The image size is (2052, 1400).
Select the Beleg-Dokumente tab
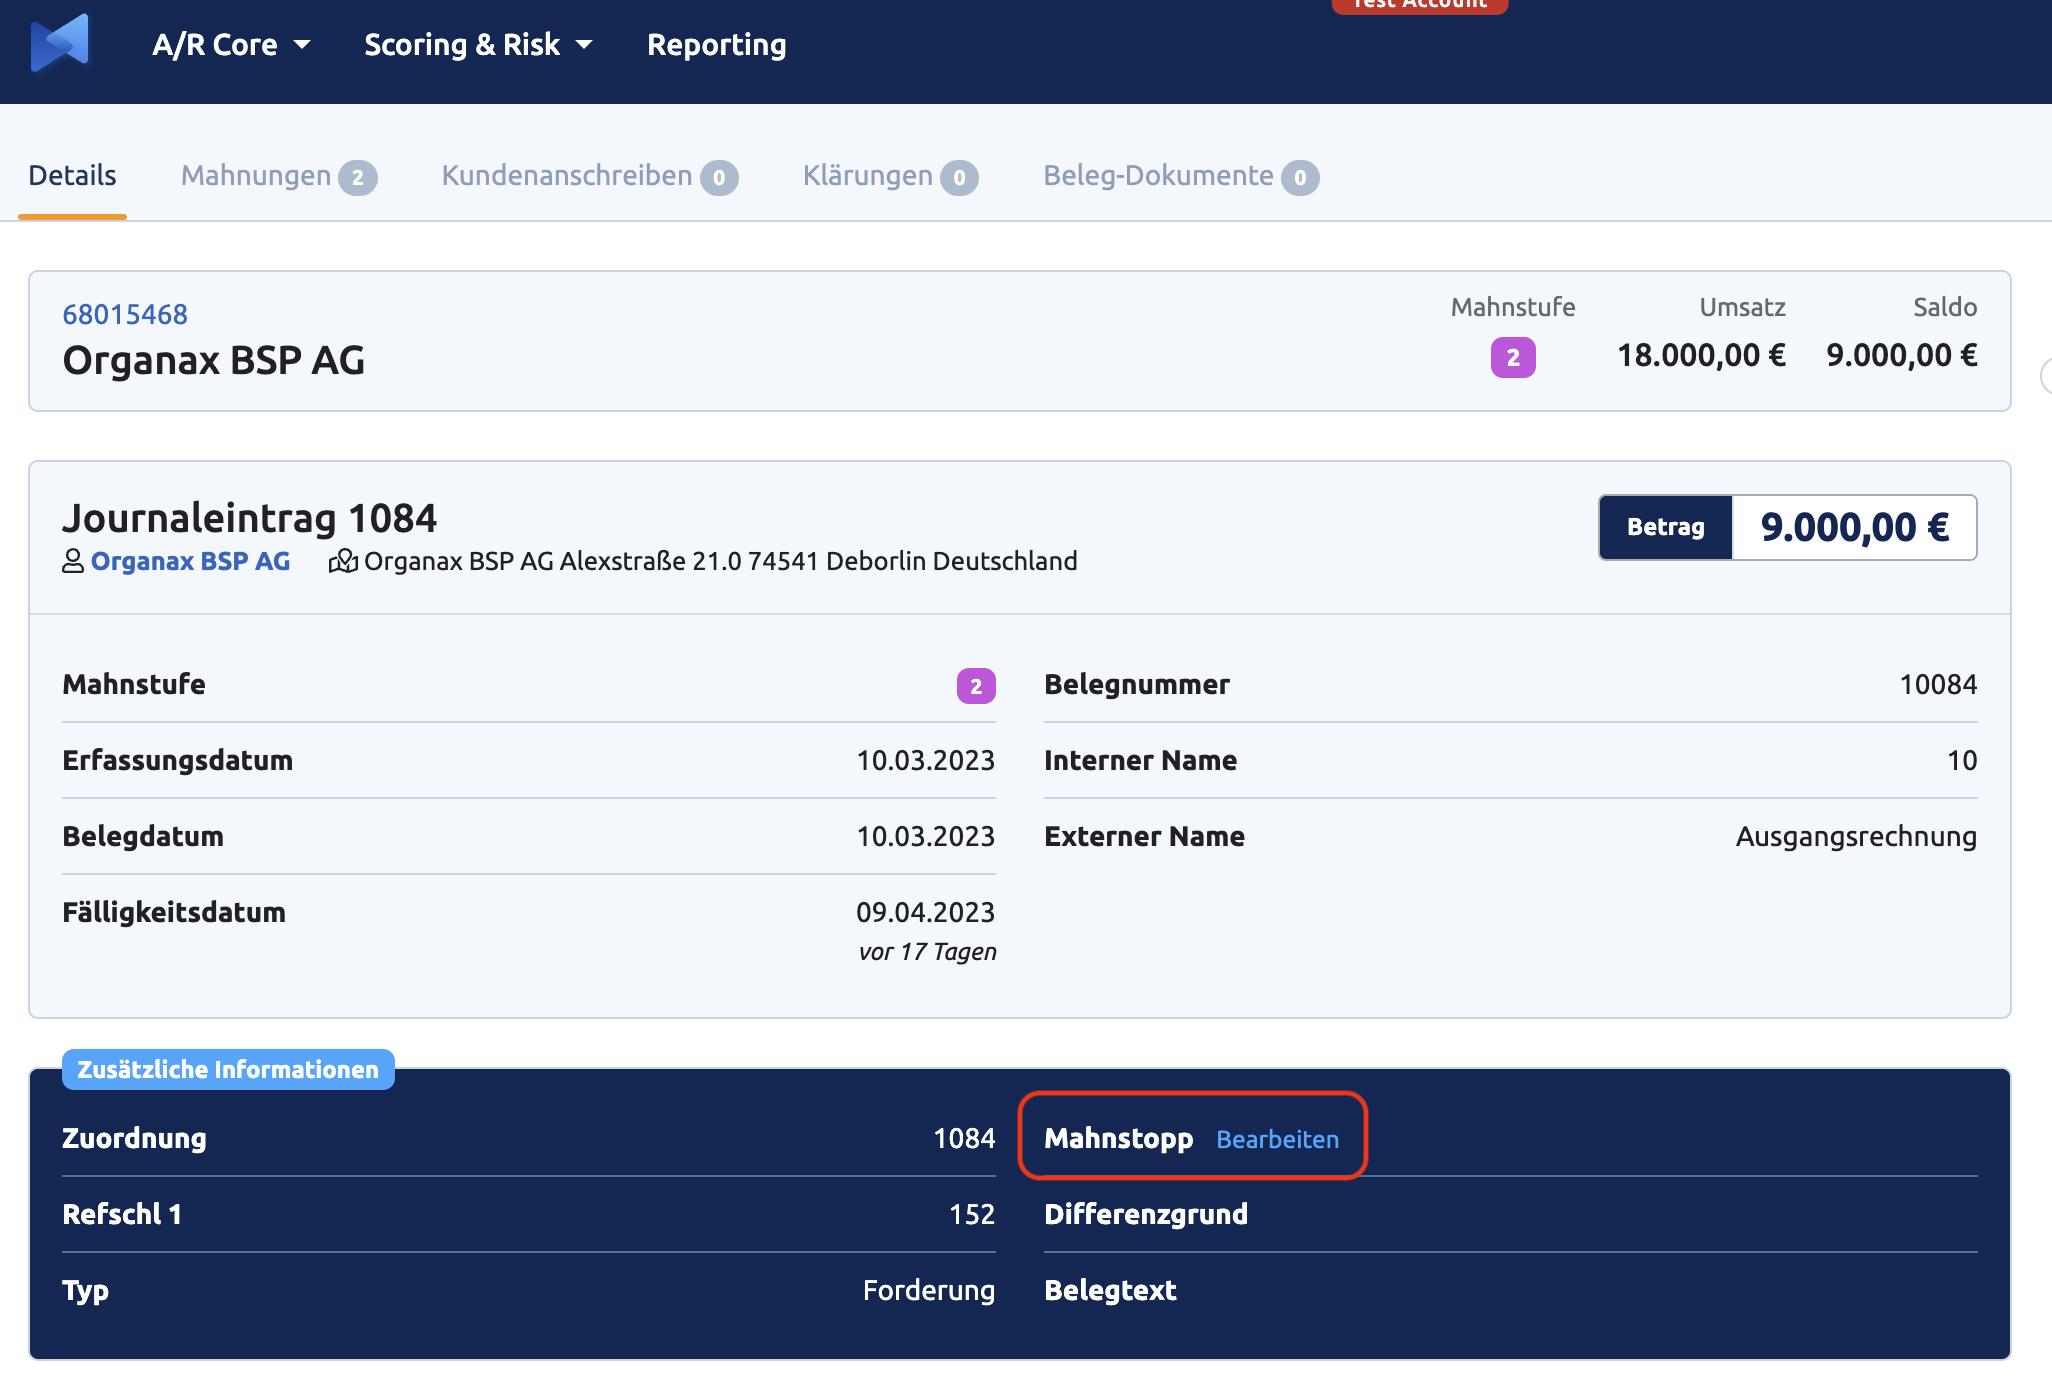click(1181, 176)
